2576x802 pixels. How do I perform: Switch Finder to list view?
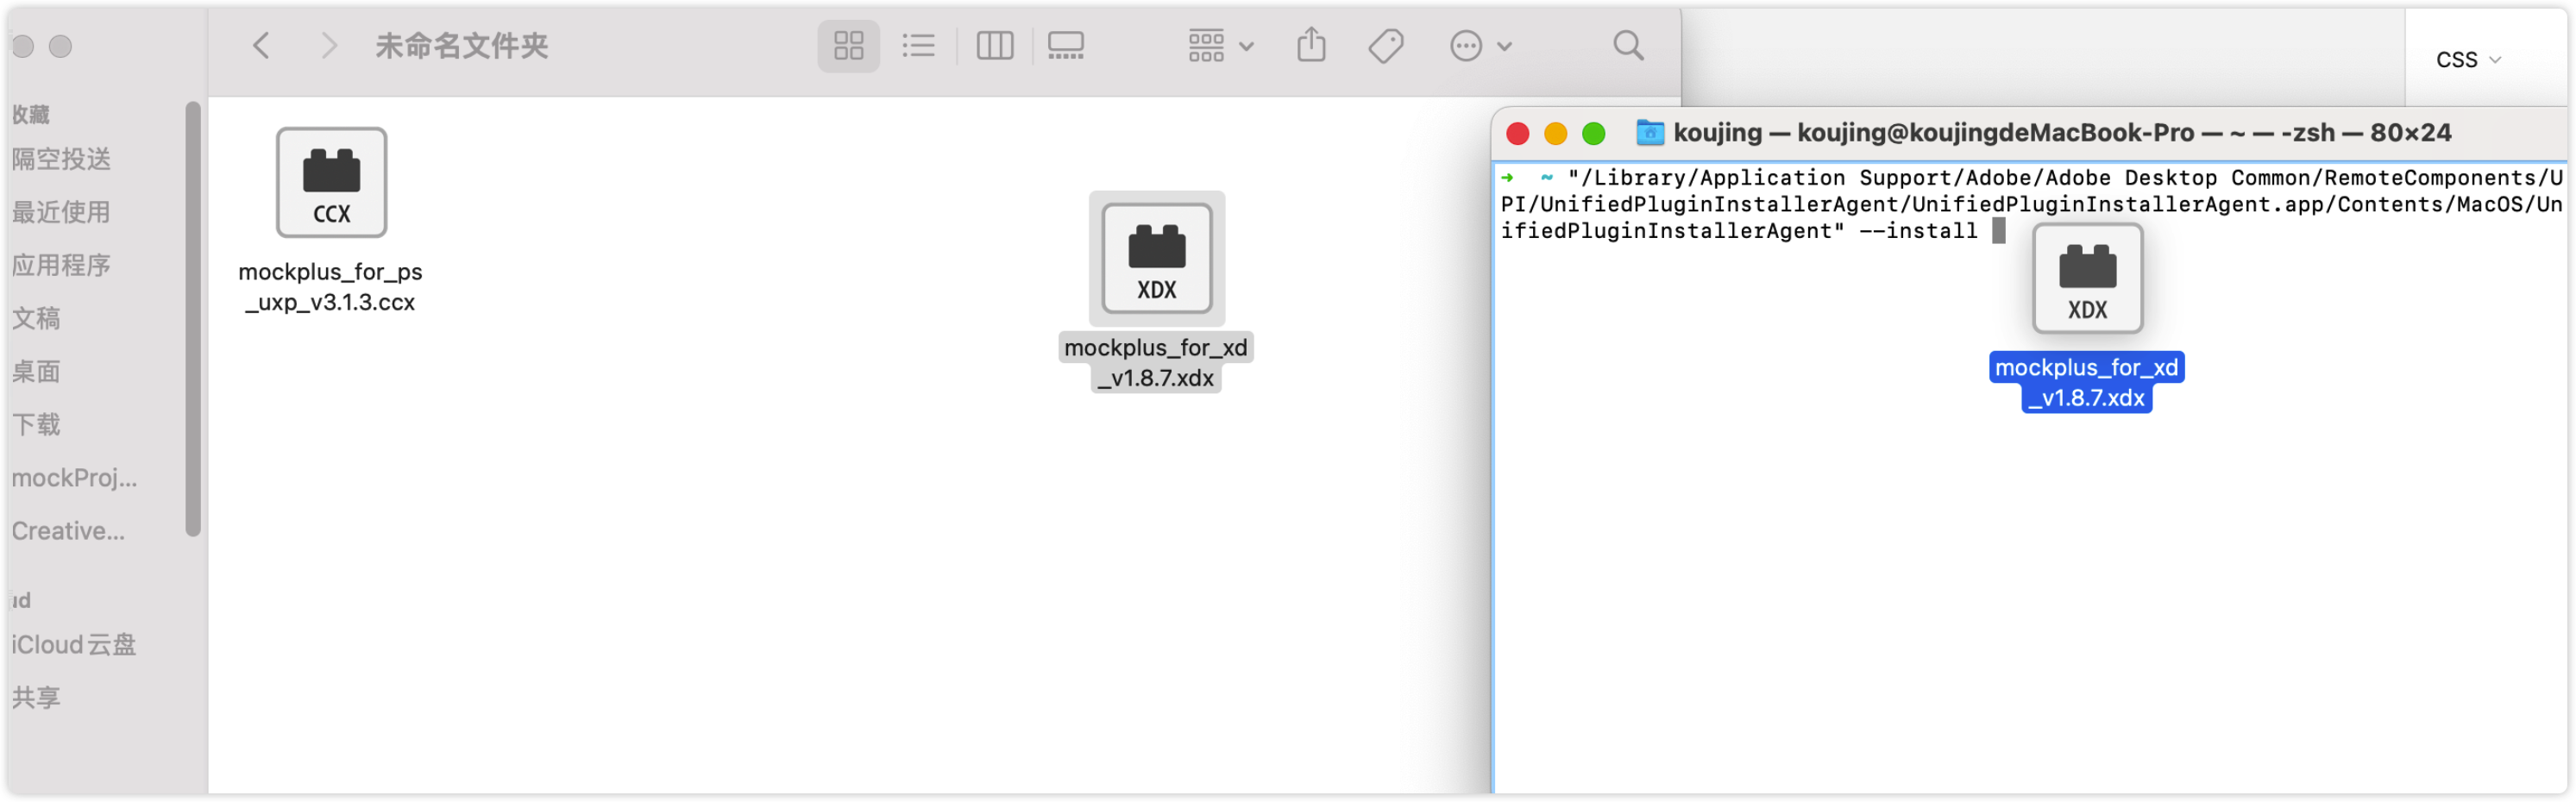[x=918, y=46]
